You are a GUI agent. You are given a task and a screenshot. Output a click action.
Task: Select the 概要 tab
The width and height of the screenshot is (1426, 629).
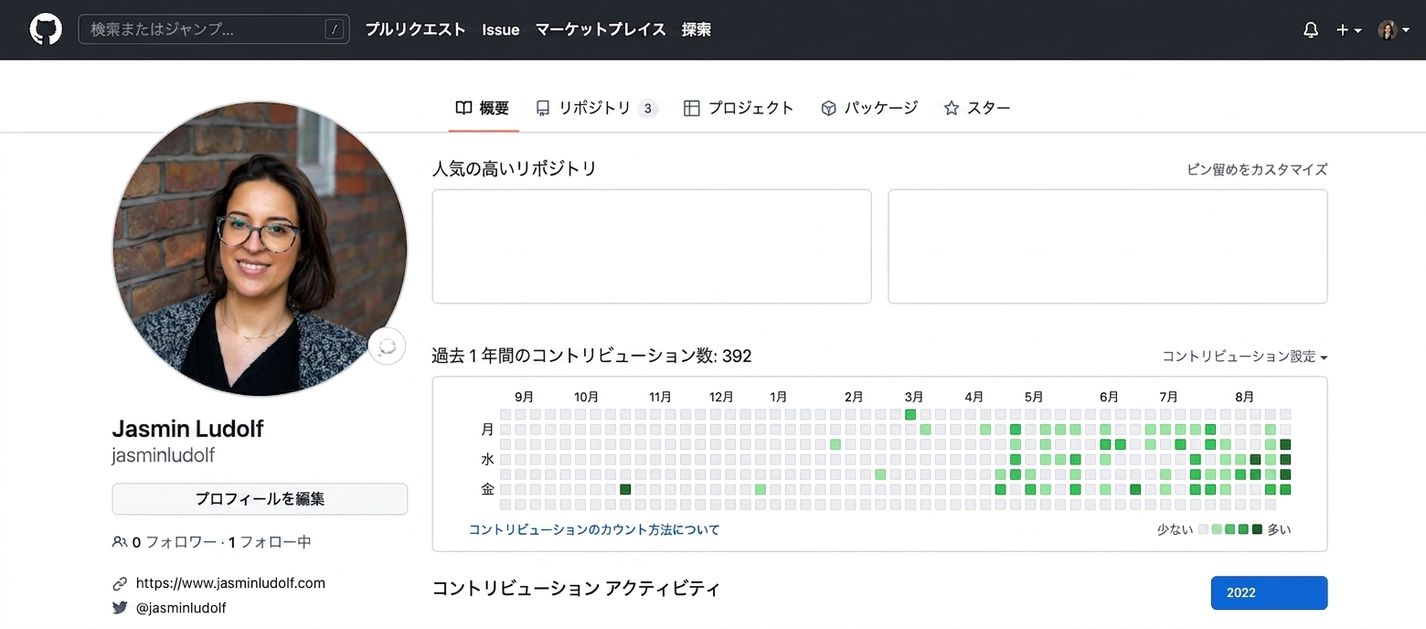tap(483, 108)
